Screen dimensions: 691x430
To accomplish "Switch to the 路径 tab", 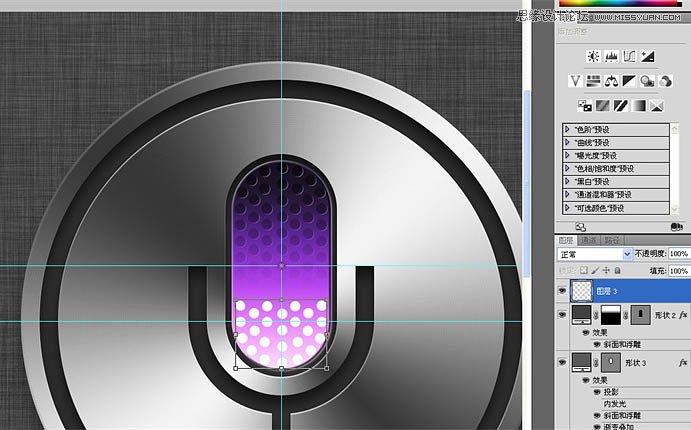I will (x=612, y=240).
